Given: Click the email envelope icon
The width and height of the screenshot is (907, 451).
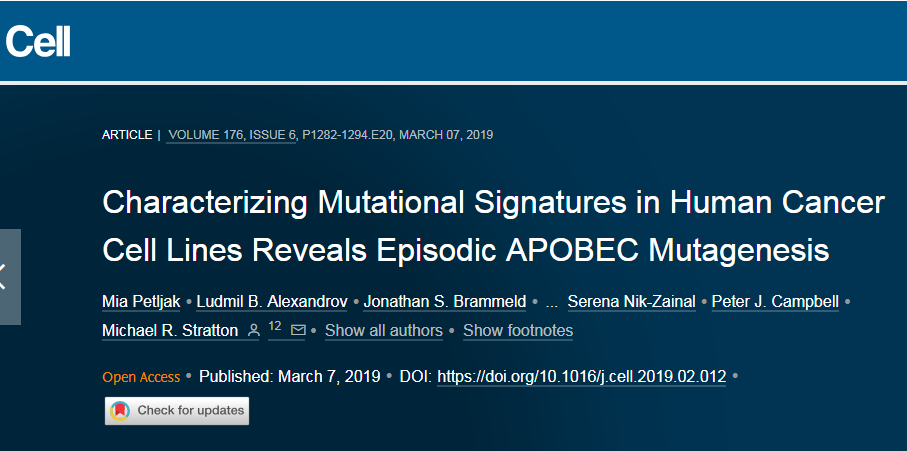Looking at the screenshot, I should 298,330.
